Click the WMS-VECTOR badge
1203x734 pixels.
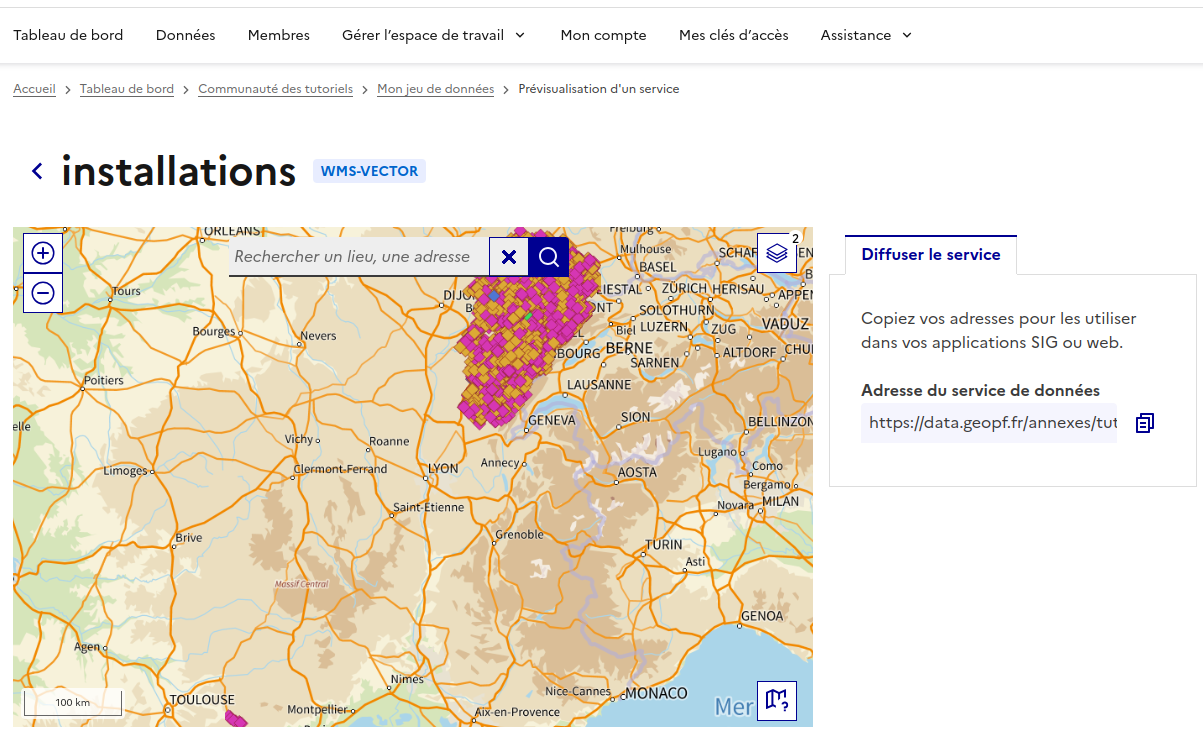click(369, 171)
